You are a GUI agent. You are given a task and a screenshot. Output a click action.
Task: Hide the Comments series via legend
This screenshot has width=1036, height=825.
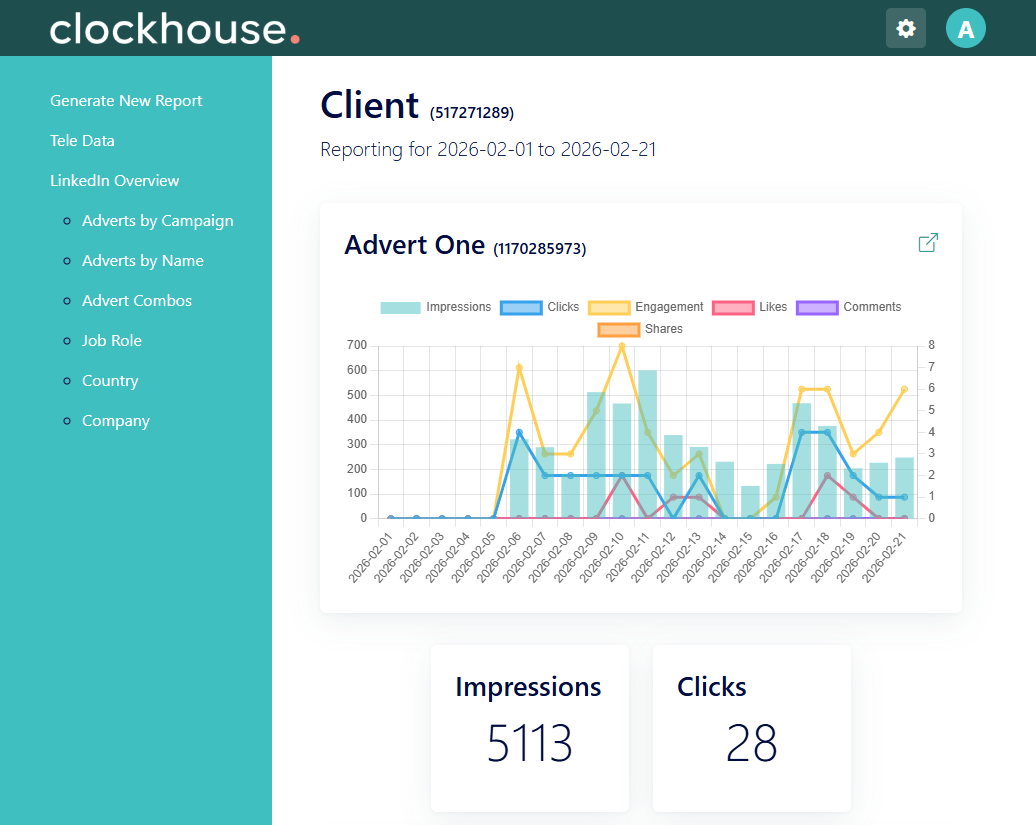[848, 307]
